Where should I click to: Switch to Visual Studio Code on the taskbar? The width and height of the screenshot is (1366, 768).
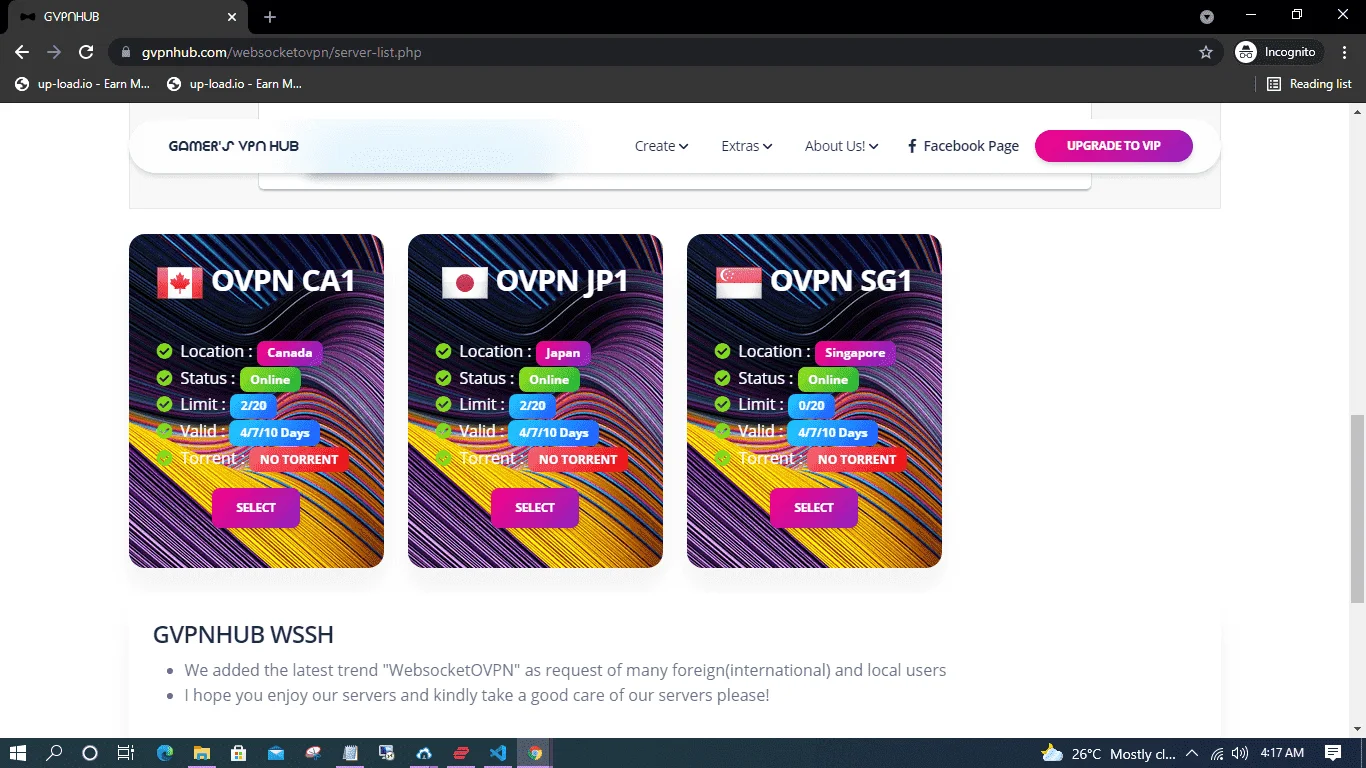[498, 753]
